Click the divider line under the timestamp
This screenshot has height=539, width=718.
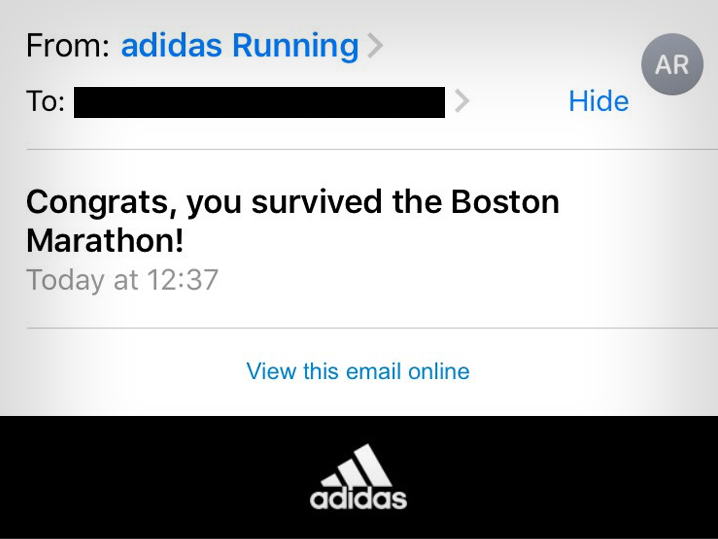(x=372, y=328)
